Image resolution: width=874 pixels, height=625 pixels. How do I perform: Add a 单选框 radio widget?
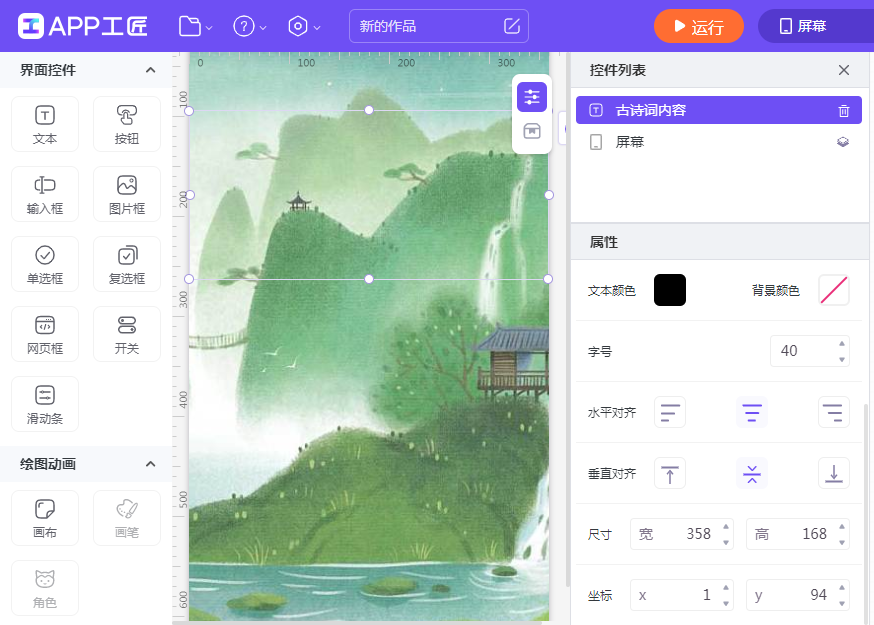pos(45,264)
